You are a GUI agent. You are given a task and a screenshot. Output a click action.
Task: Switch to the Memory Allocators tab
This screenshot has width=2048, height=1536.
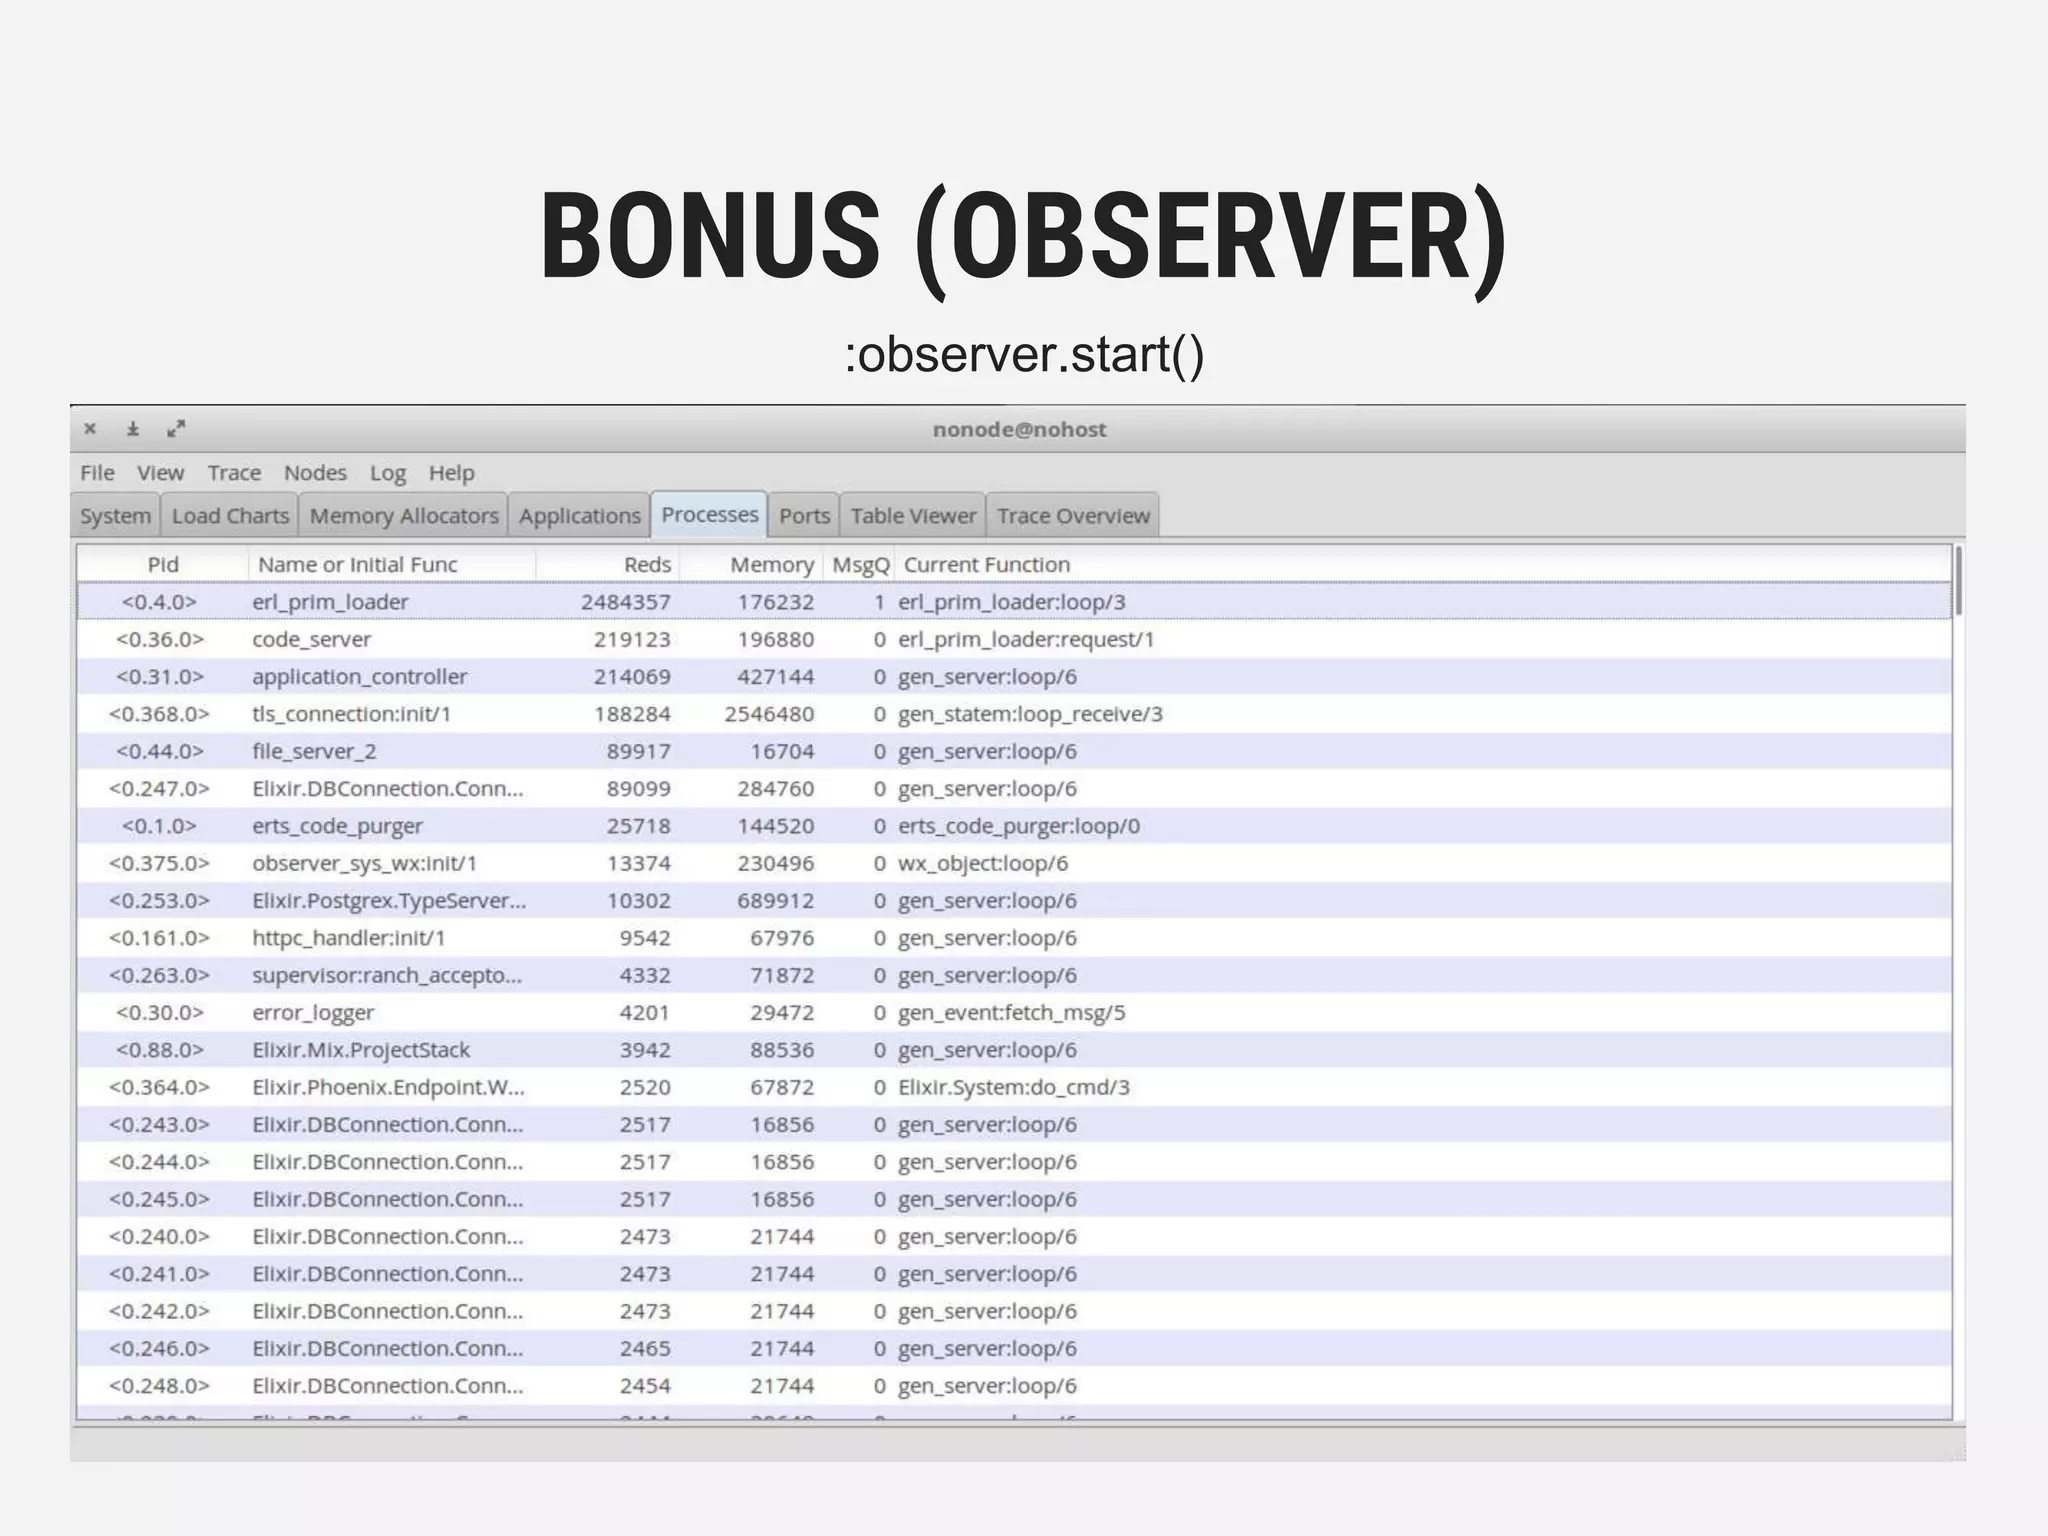pos(404,515)
